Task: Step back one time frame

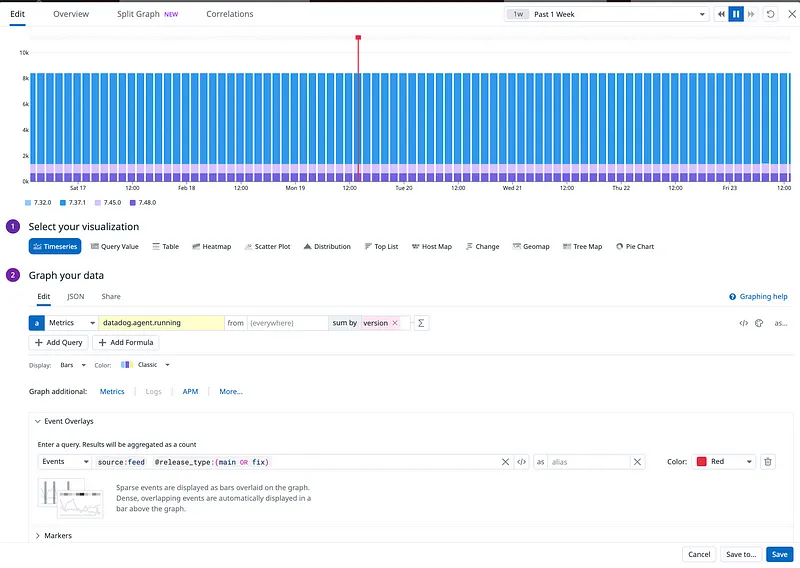Action: pos(721,14)
